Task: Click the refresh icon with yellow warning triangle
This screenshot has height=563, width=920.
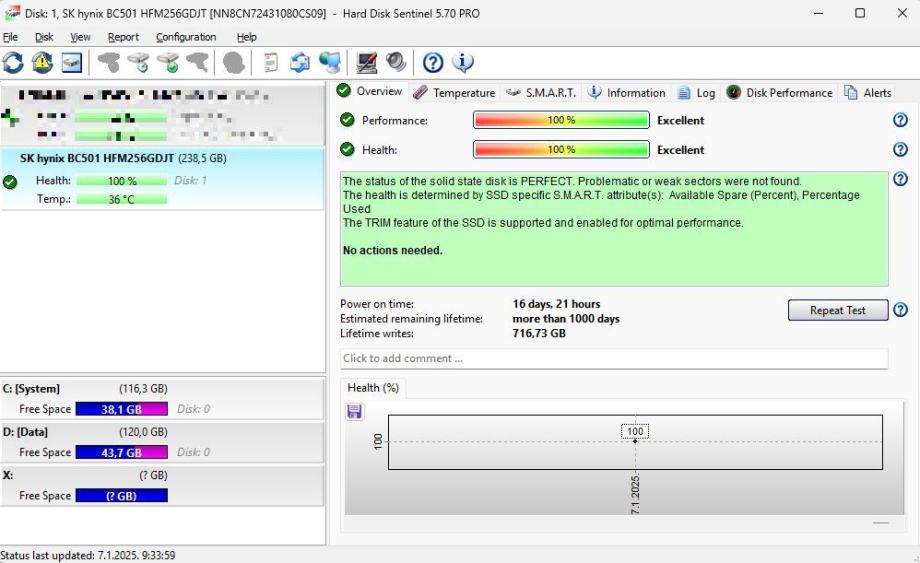Action: 42,62
